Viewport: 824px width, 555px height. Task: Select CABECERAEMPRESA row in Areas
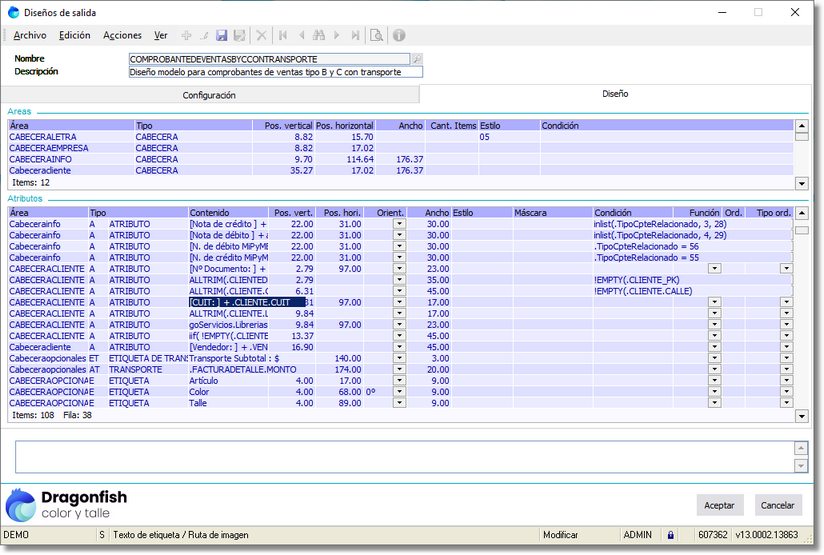coord(400,148)
